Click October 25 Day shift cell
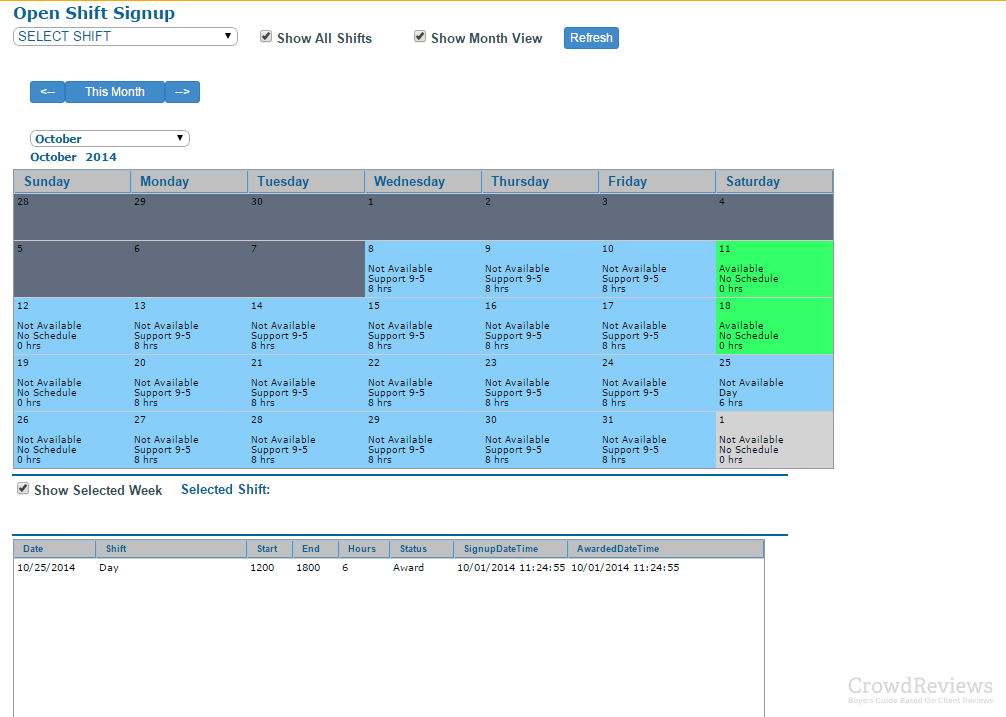The width and height of the screenshot is (1006, 717). tap(773, 383)
